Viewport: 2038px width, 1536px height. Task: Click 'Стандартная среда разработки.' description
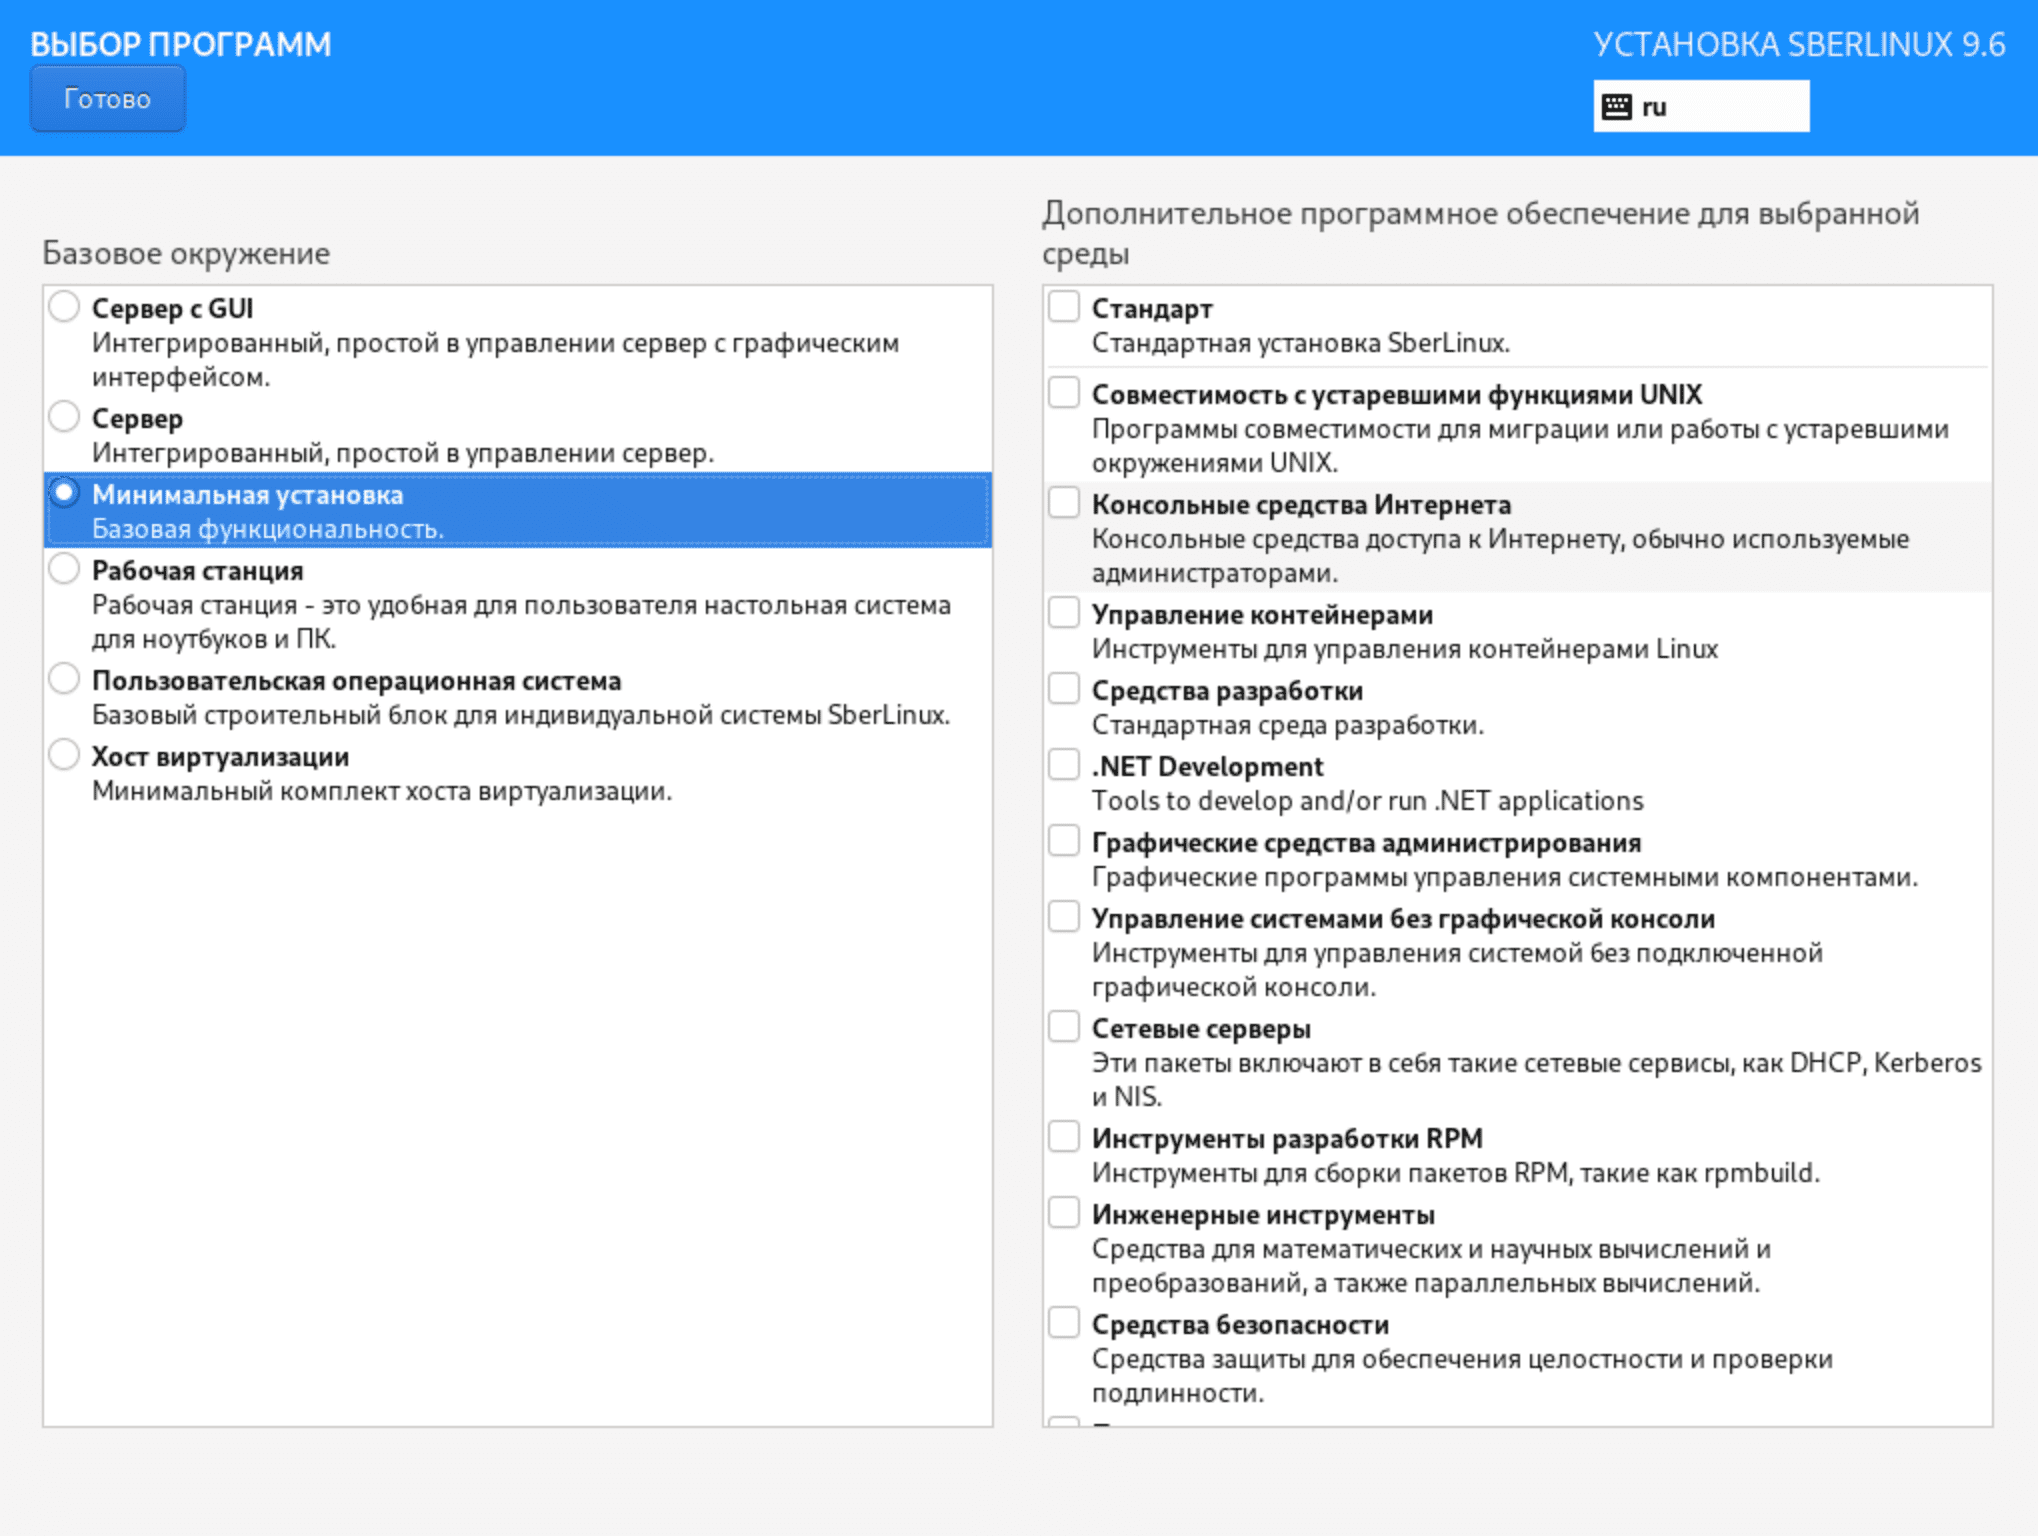pyautogui.click(x=1288, y=725)
